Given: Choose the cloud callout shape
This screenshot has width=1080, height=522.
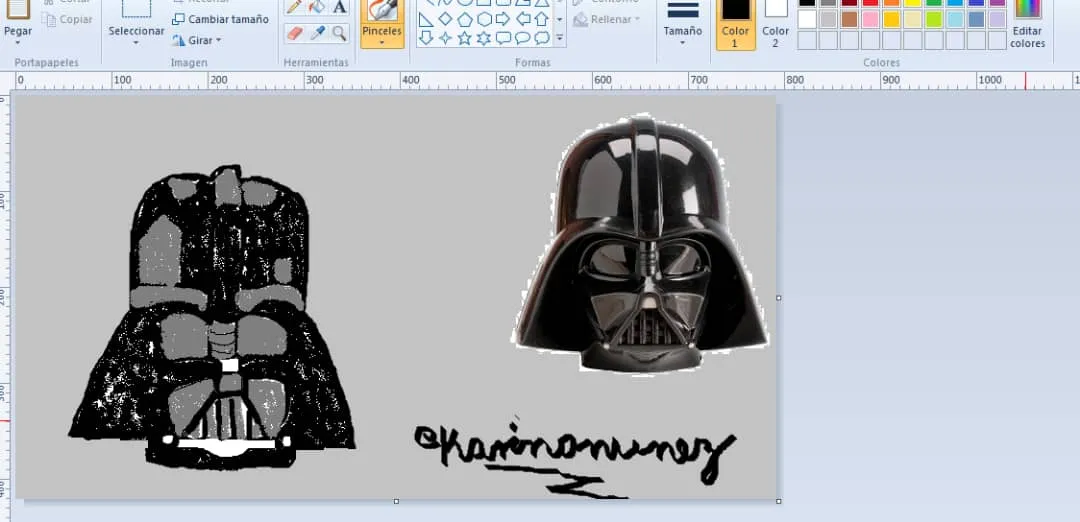Looking at the screenshot, I should click(542, 38).
